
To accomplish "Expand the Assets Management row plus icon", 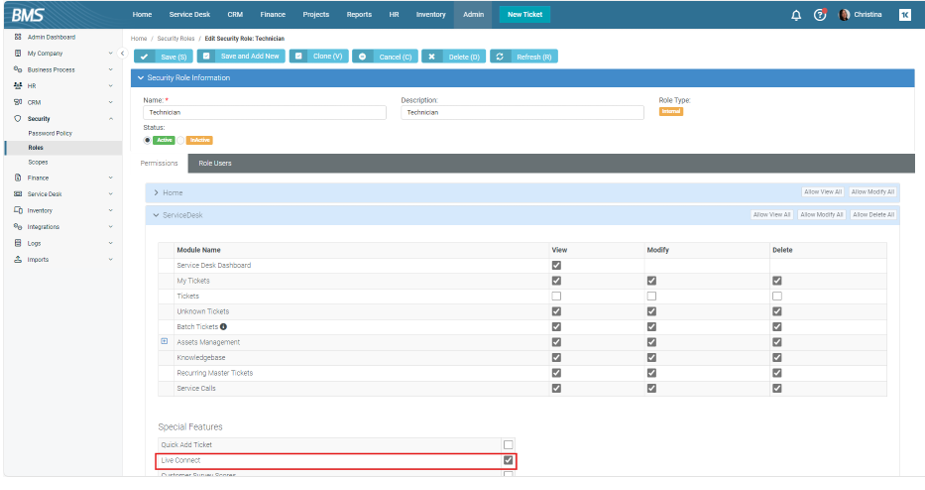I will pyautogui.click(x=164, y=342).
